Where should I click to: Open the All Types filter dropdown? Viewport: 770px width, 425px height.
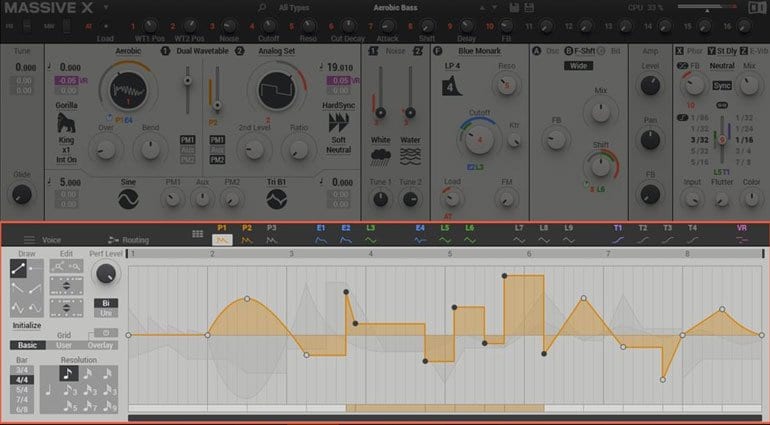[294, 7]
